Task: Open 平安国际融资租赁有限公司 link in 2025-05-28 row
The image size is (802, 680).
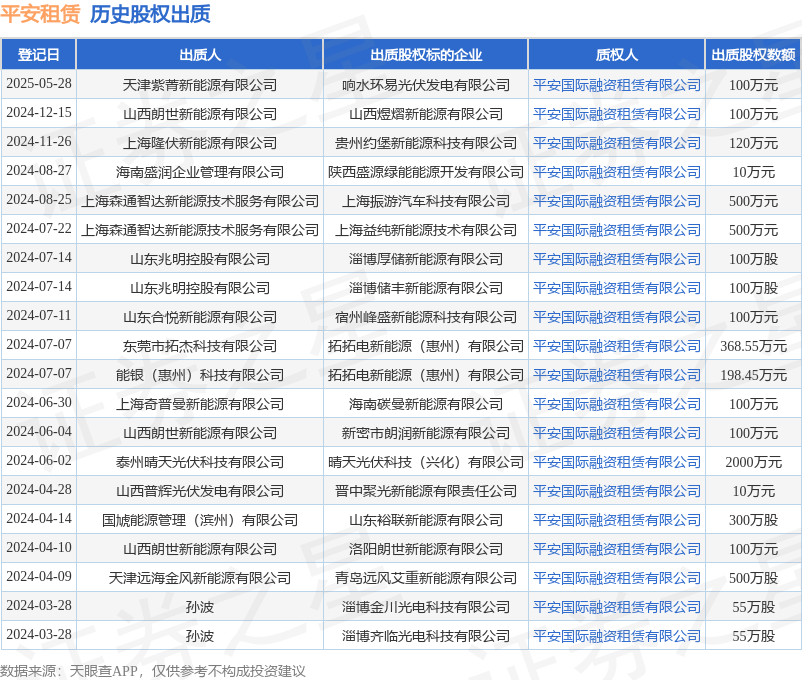Action: (617, 85)
